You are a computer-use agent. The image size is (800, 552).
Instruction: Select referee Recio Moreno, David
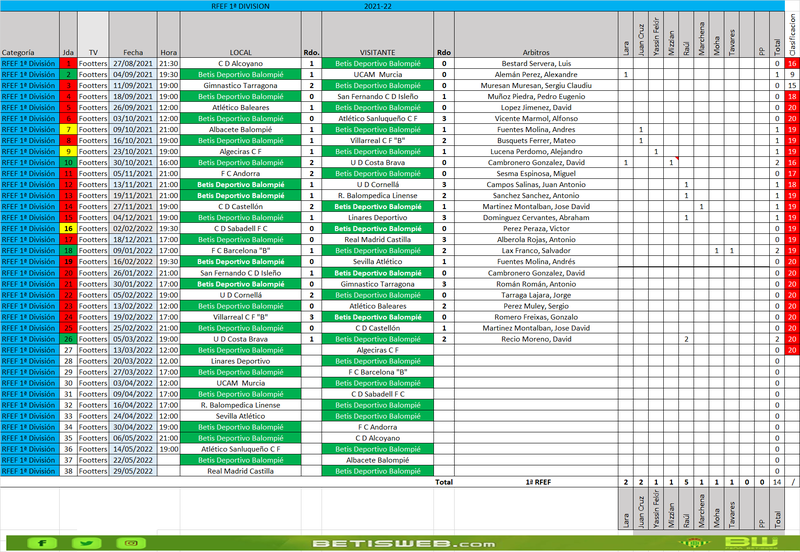point(536,339)
